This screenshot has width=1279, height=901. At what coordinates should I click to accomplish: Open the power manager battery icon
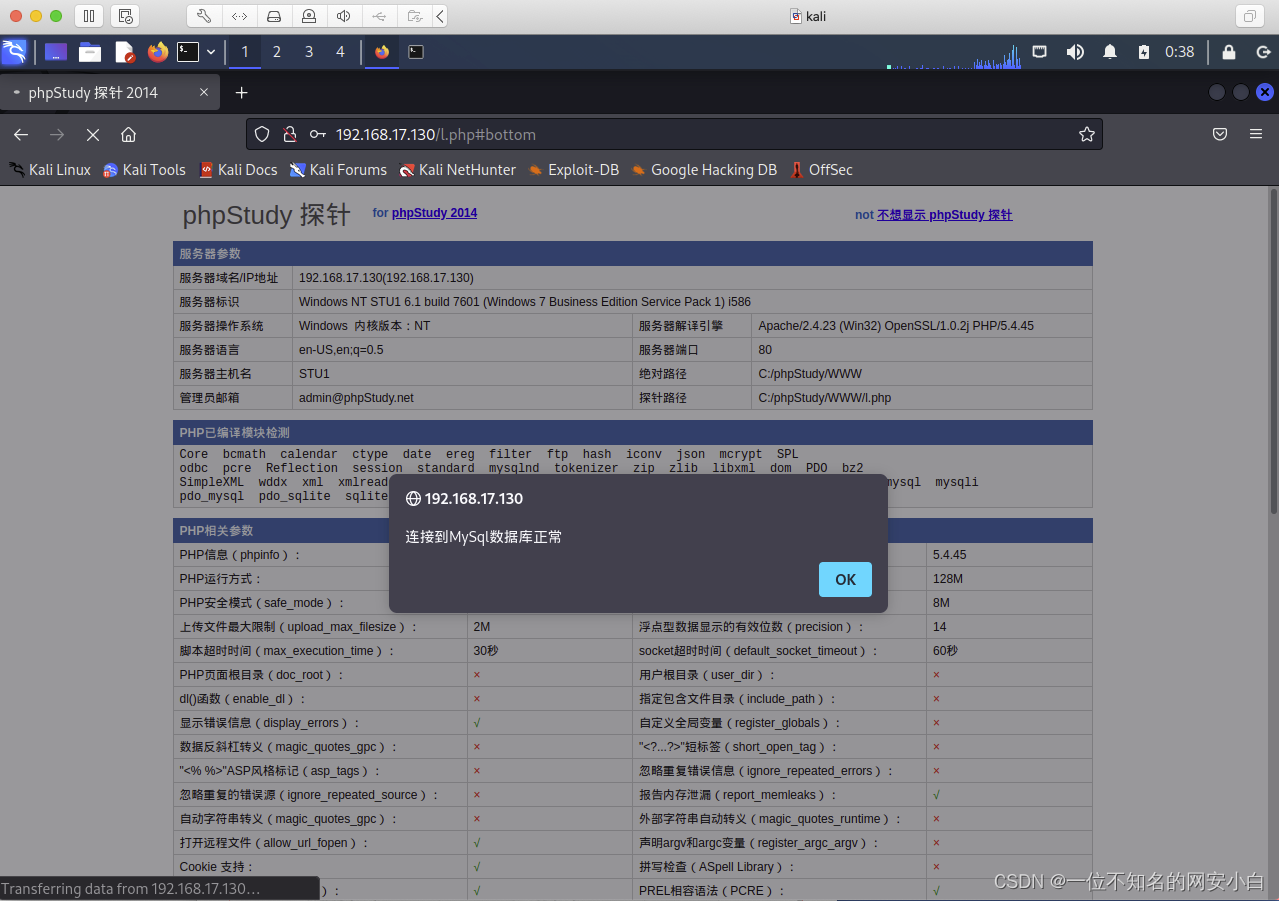[1144, 52]
